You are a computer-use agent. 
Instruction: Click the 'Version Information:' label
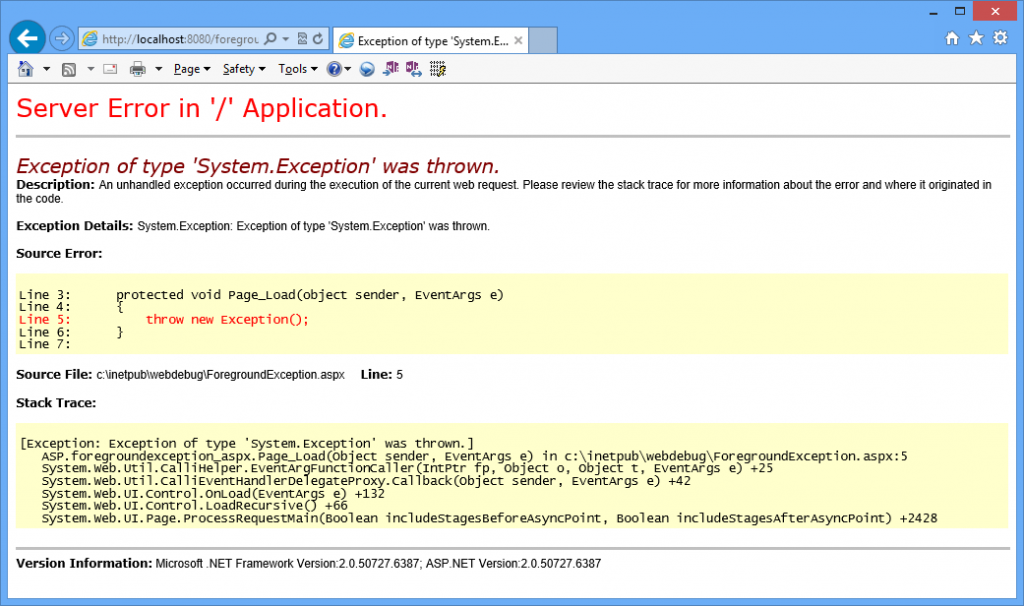click(84, 564)
